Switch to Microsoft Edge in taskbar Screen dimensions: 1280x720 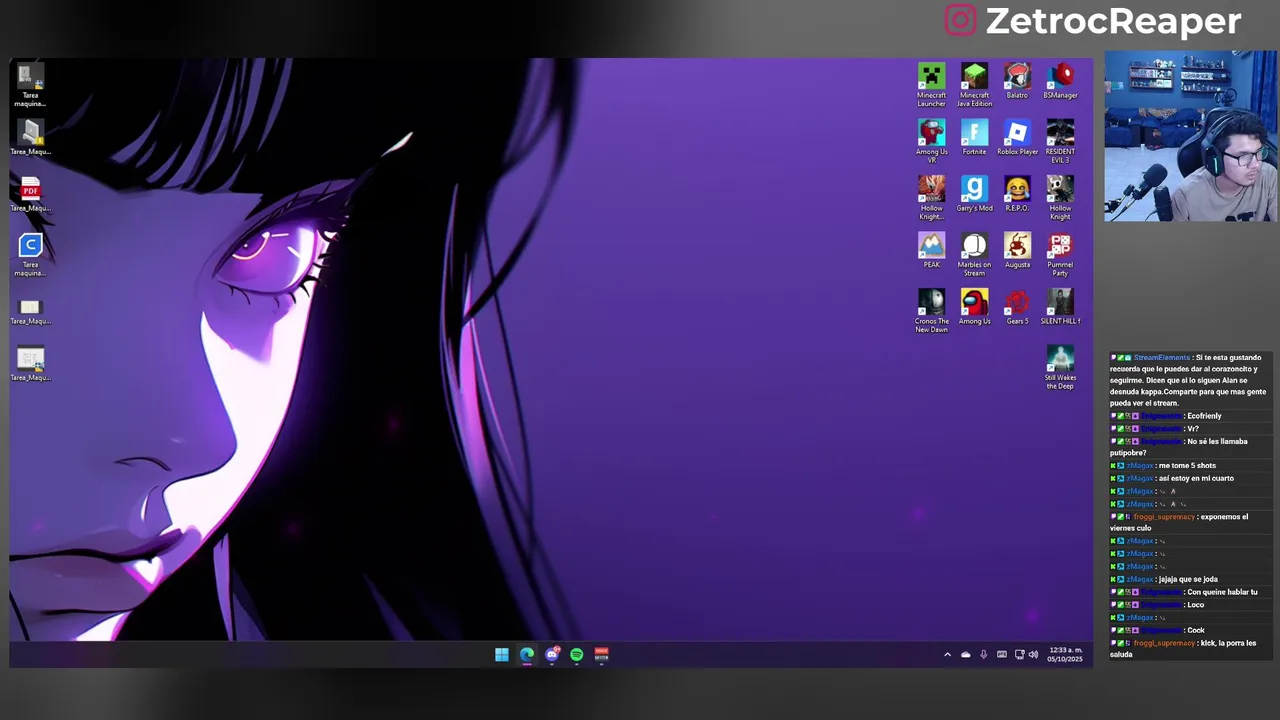point(527,654)
